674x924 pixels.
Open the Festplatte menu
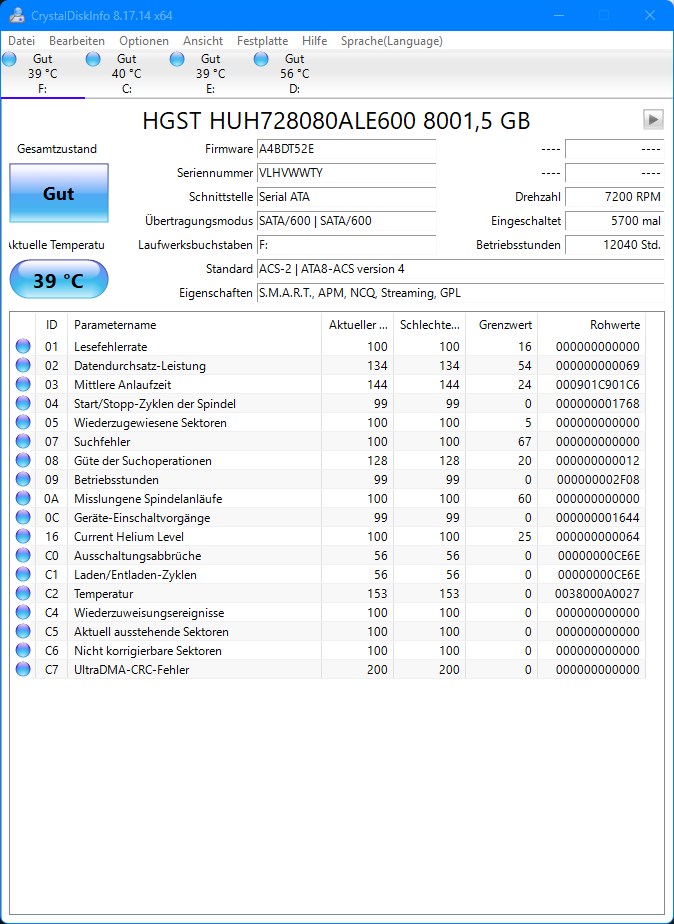(x=262, y=41)
